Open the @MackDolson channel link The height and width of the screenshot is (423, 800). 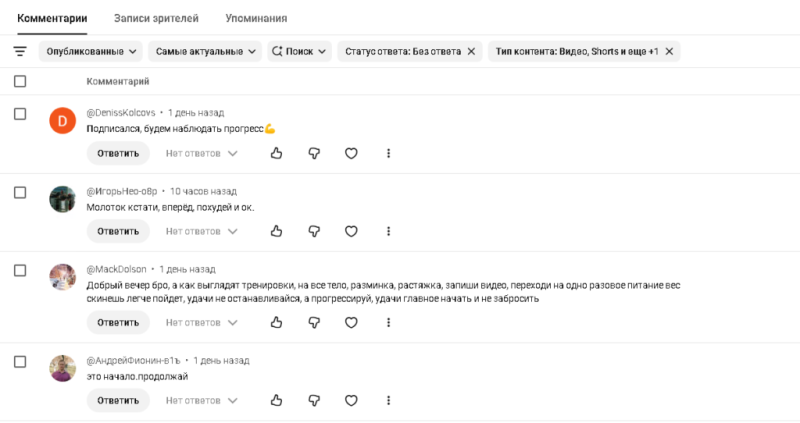[x=116, y=269]
